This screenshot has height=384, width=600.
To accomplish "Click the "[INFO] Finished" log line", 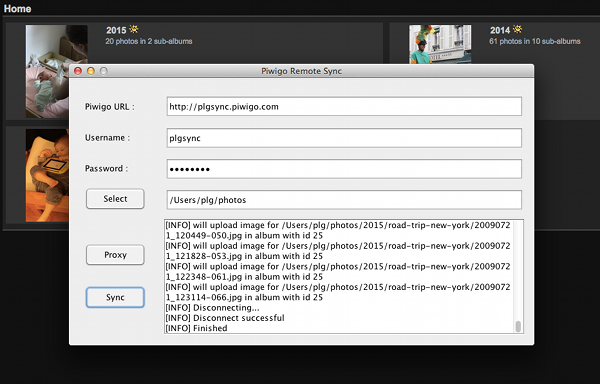I will point(197,328).
